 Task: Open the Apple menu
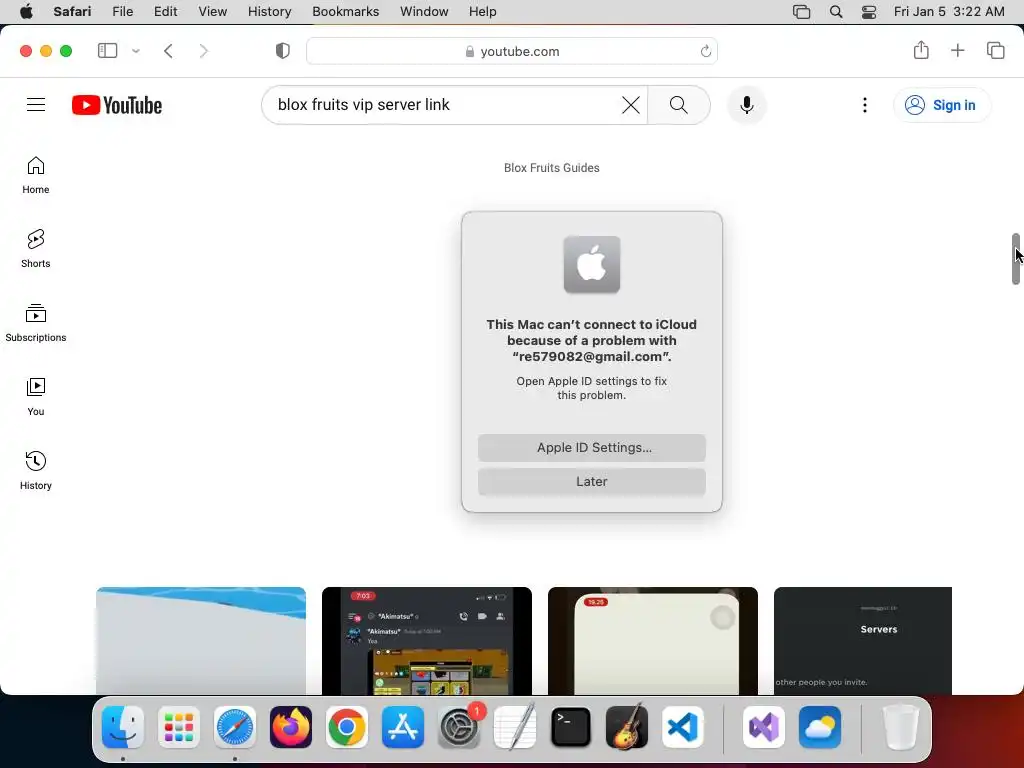pos(26,12)
